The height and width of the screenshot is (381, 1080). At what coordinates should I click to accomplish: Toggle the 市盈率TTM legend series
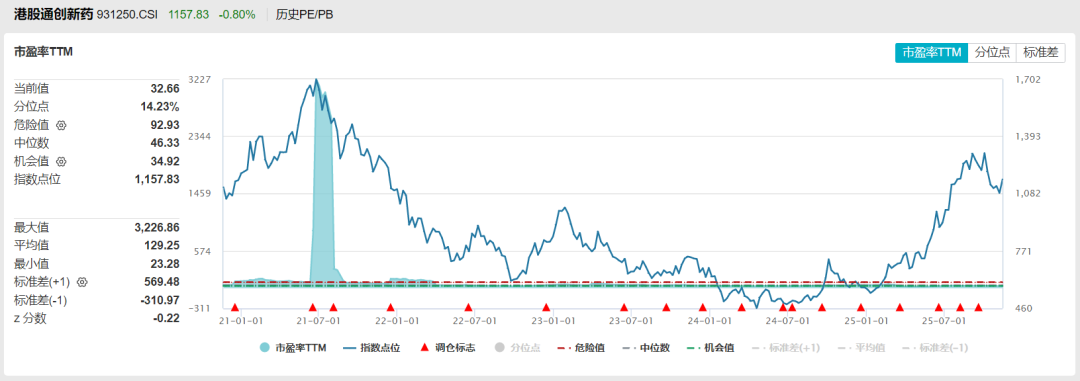click(x=293, y=348)
